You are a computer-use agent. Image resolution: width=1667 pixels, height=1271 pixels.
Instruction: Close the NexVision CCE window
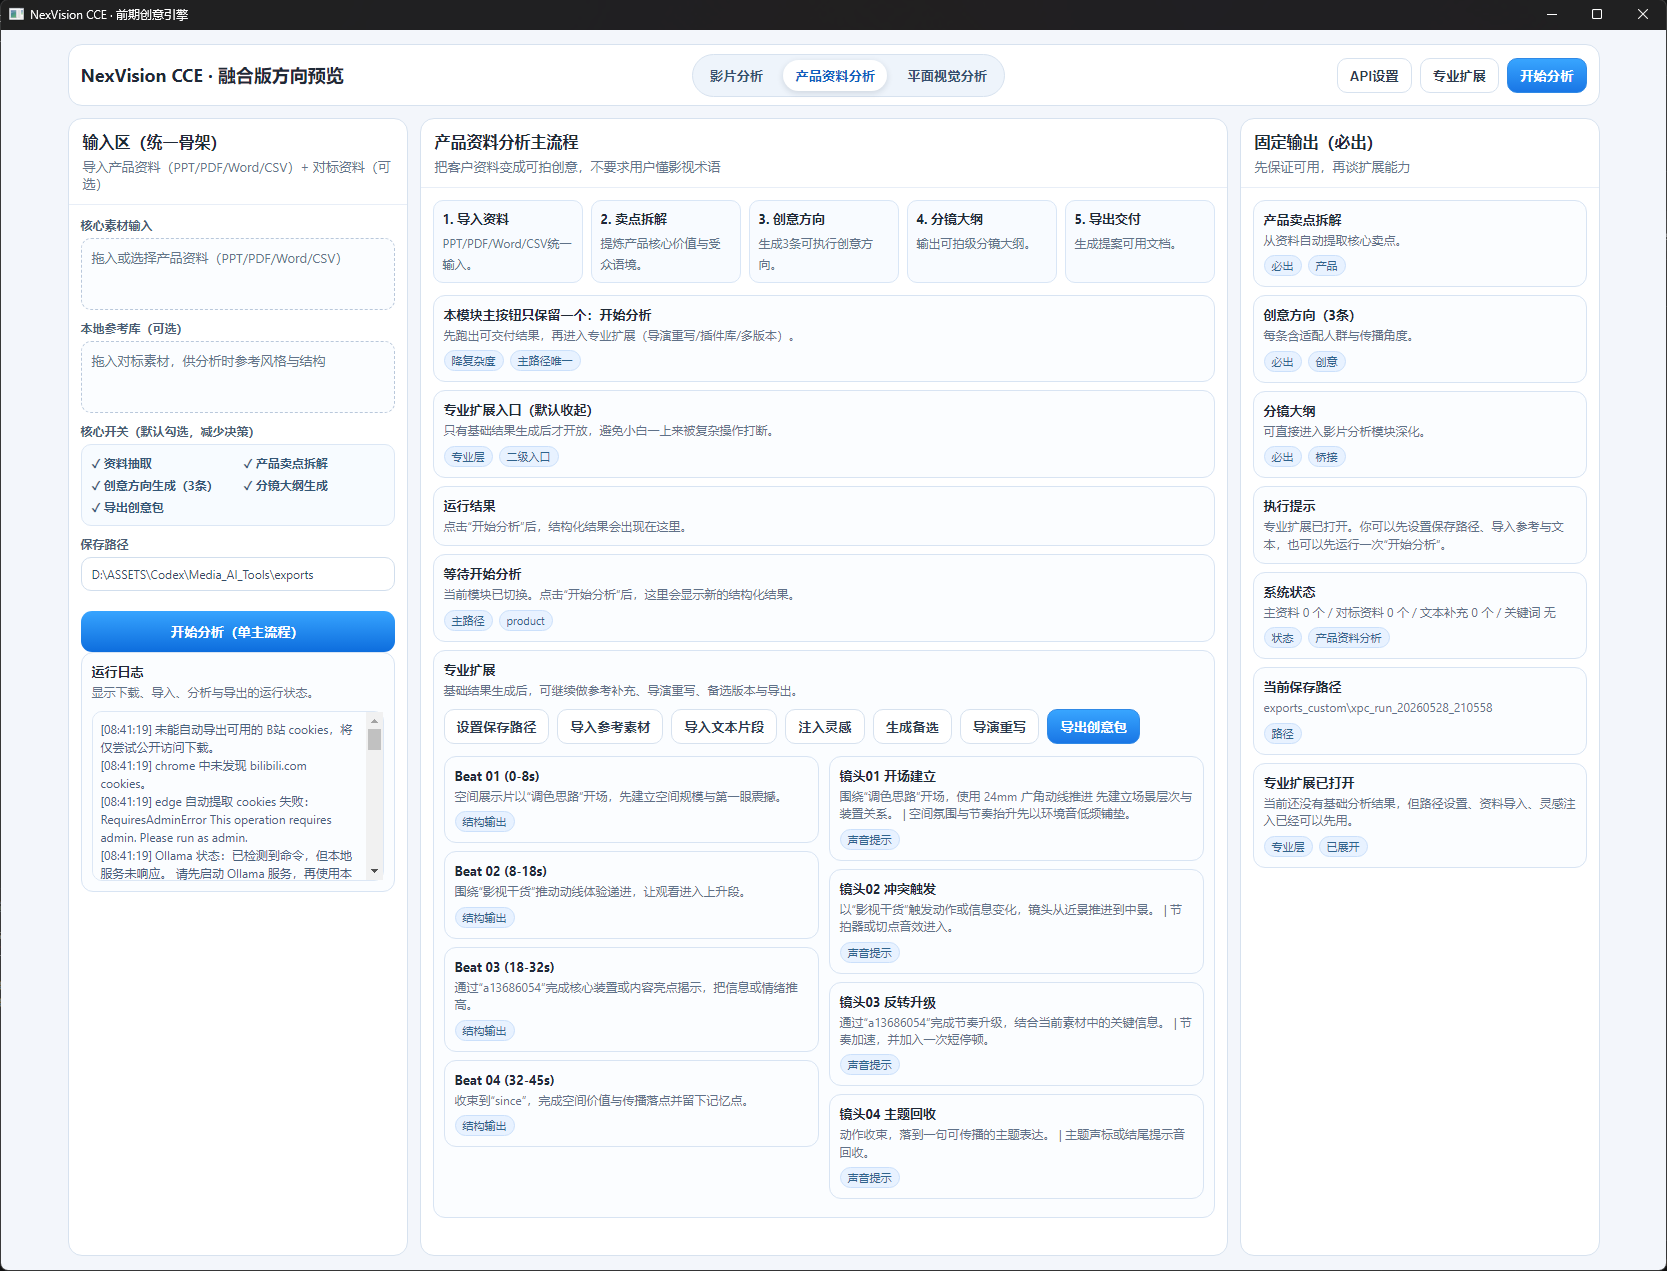(x=1643, y=14)
